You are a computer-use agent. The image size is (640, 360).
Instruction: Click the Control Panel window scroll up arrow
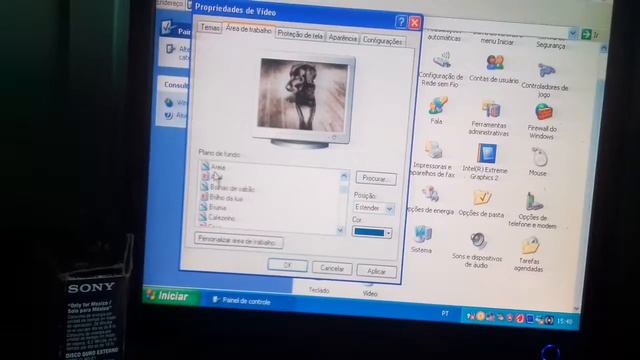pos(603,49)
